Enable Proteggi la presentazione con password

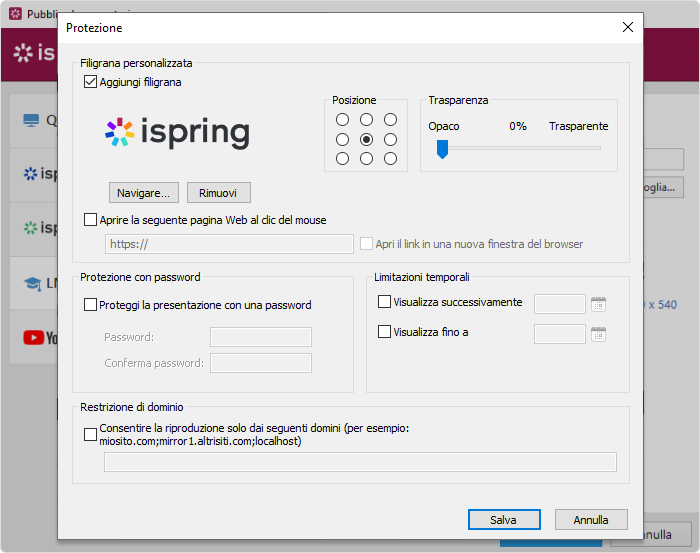pos(90,305)
